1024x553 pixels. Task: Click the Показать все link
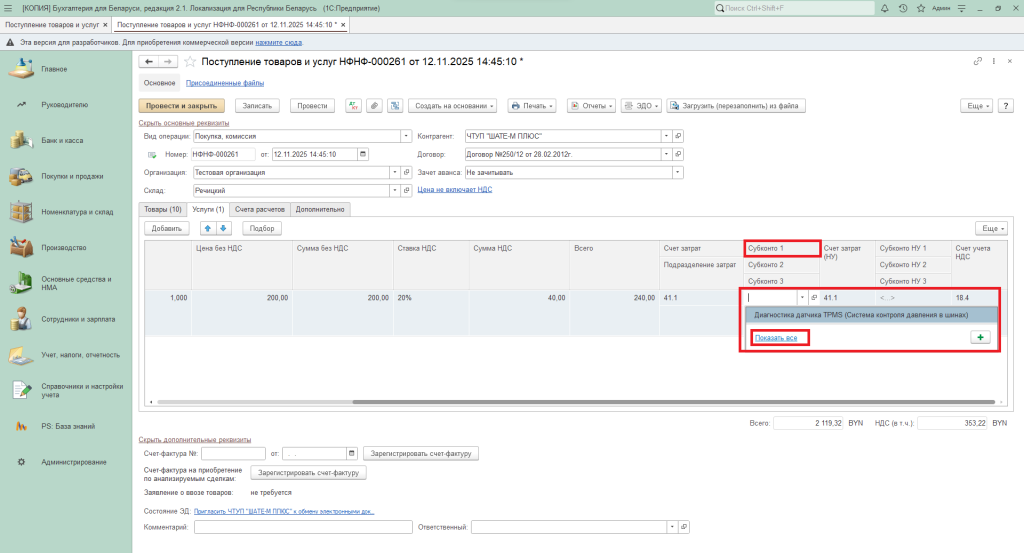point(776,338)
